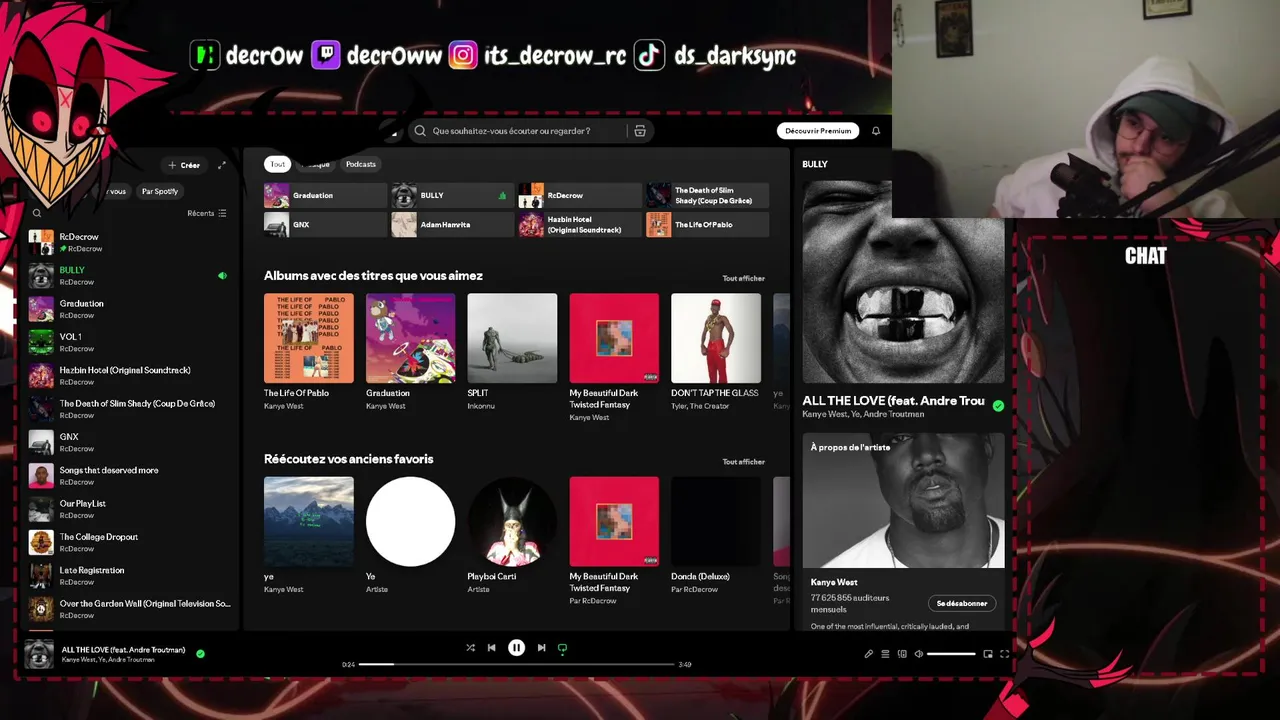Screen dimensions: 1280x720
Task: Click the Créer button in library
Action: pyautogui.click(x=184, y=165)
